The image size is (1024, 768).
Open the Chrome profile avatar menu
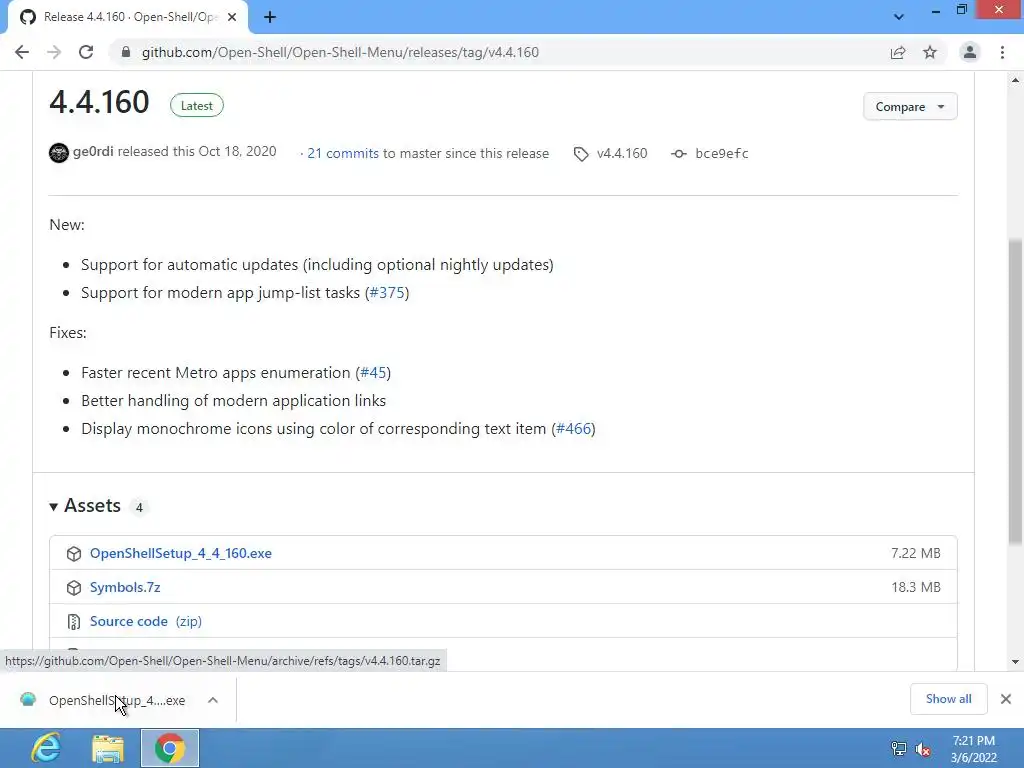pyautogui.click(x=970, y=52)
